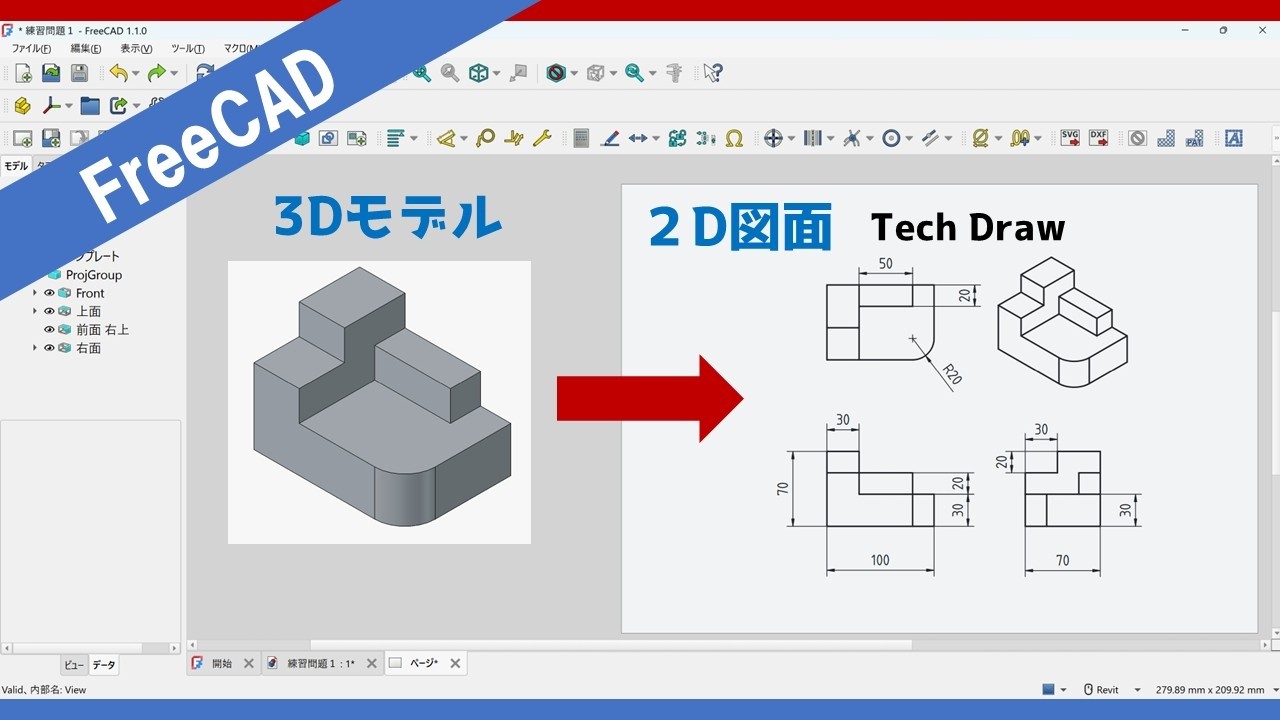Image resolution: width=1280 pixels, height=720 pixels.
Task: Toggle visibility of 前面 右上 view
Action: [x=49, y=329]
